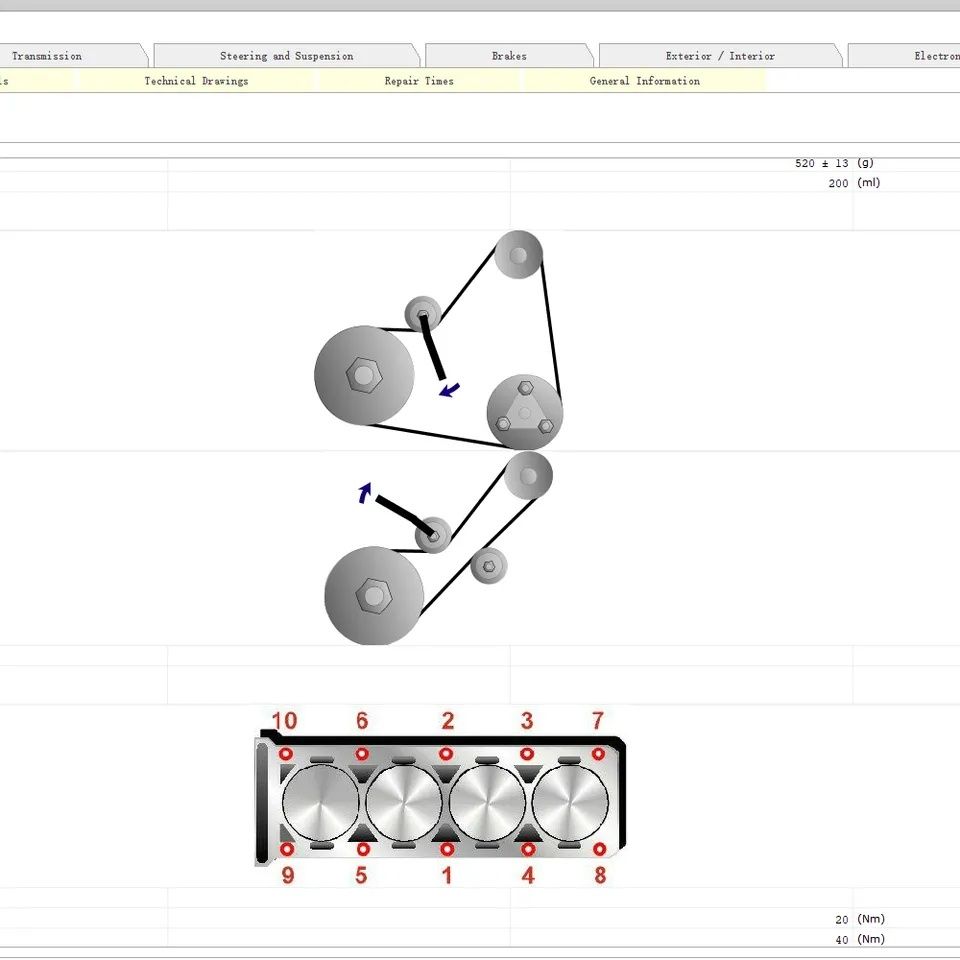Click blue tensioner arrow in upper belt diagram
Image resolution: width=960 pixels, height=960 pixels.
tap(450, 390)
